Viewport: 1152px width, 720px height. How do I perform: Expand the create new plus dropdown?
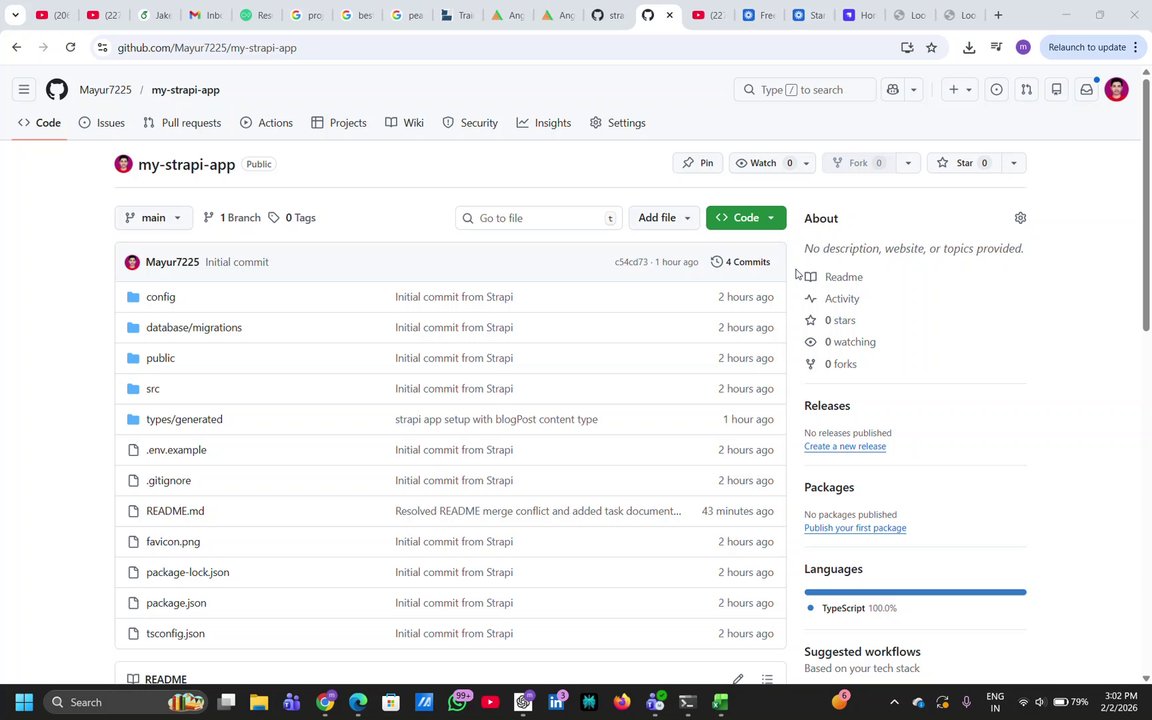tap(960, 90)
